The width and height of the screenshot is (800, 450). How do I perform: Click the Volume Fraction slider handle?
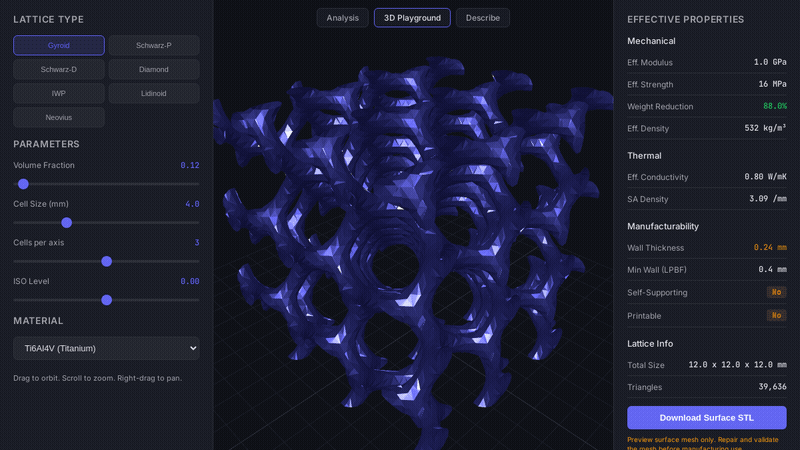(23, 184)
